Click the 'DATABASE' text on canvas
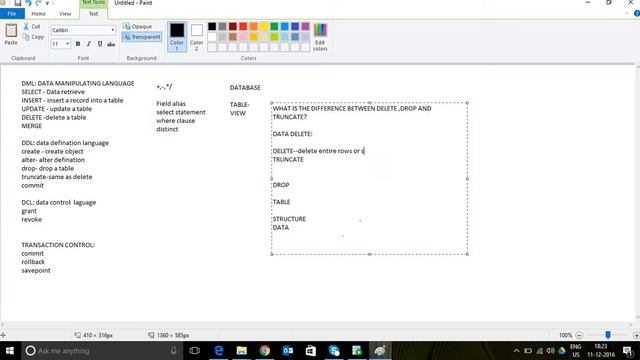The image size is (640, 360). tap(245, 87)
